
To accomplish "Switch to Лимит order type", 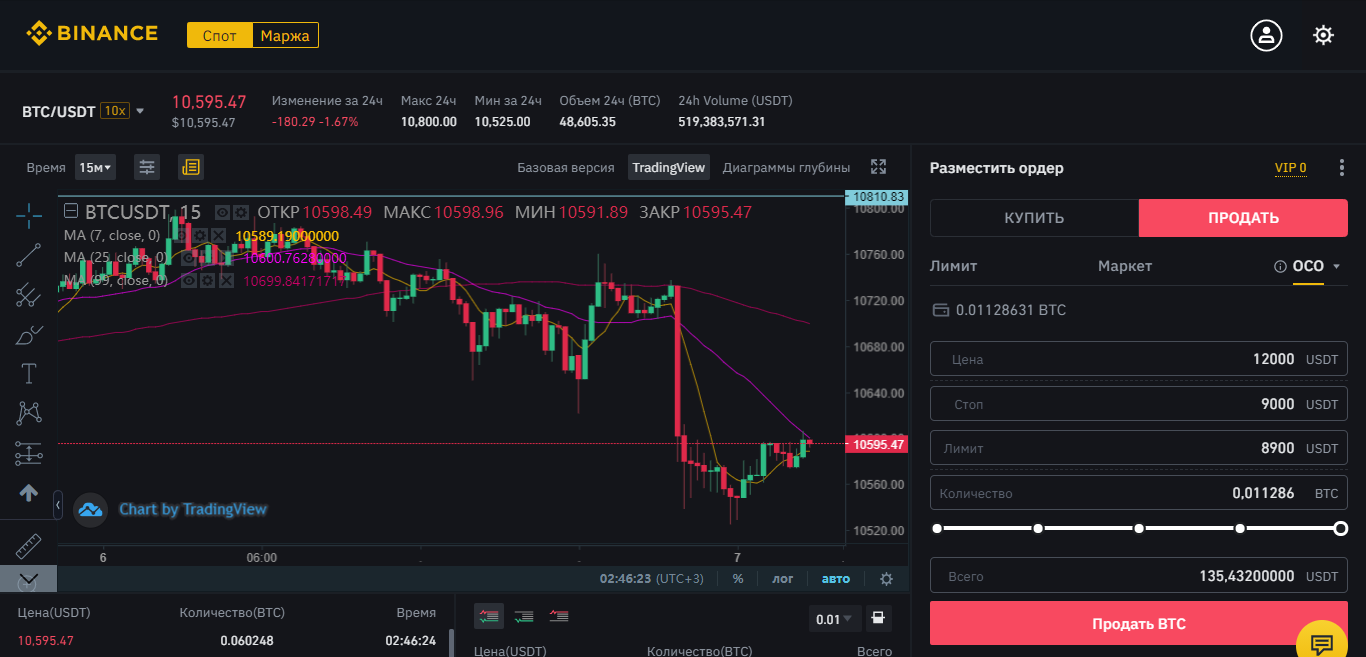I will click(953, 266).
